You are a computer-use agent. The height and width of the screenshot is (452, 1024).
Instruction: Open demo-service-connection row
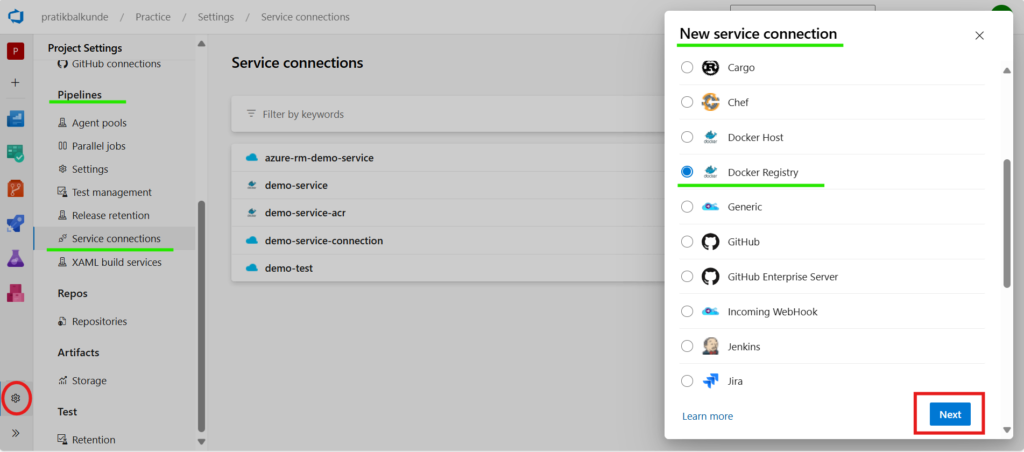tap(448, 240)
